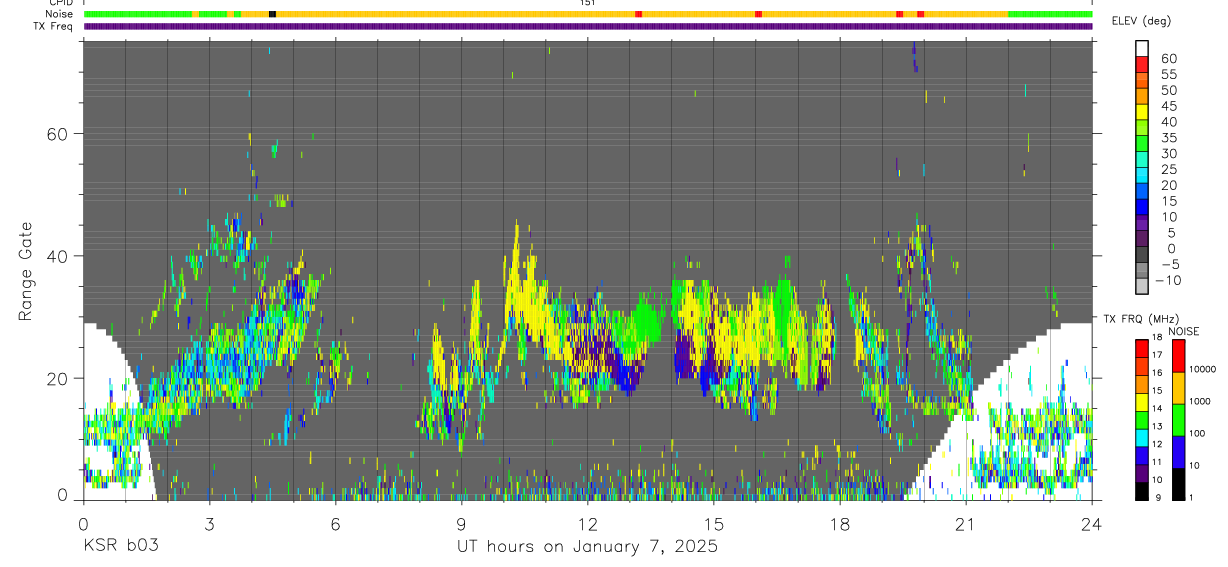Click the red top swatch of the TX FRQ colorbar
The height and width of the screenshot is (567, 1228).
tap(1142, 349)
